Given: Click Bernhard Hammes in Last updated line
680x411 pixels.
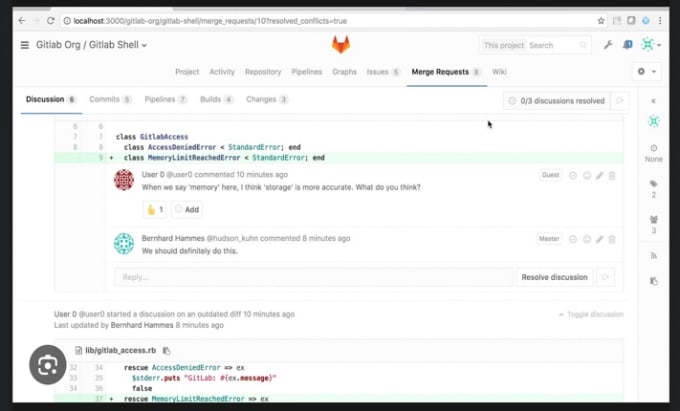Looking at the screenshot, I should click(x=142, y=325).
